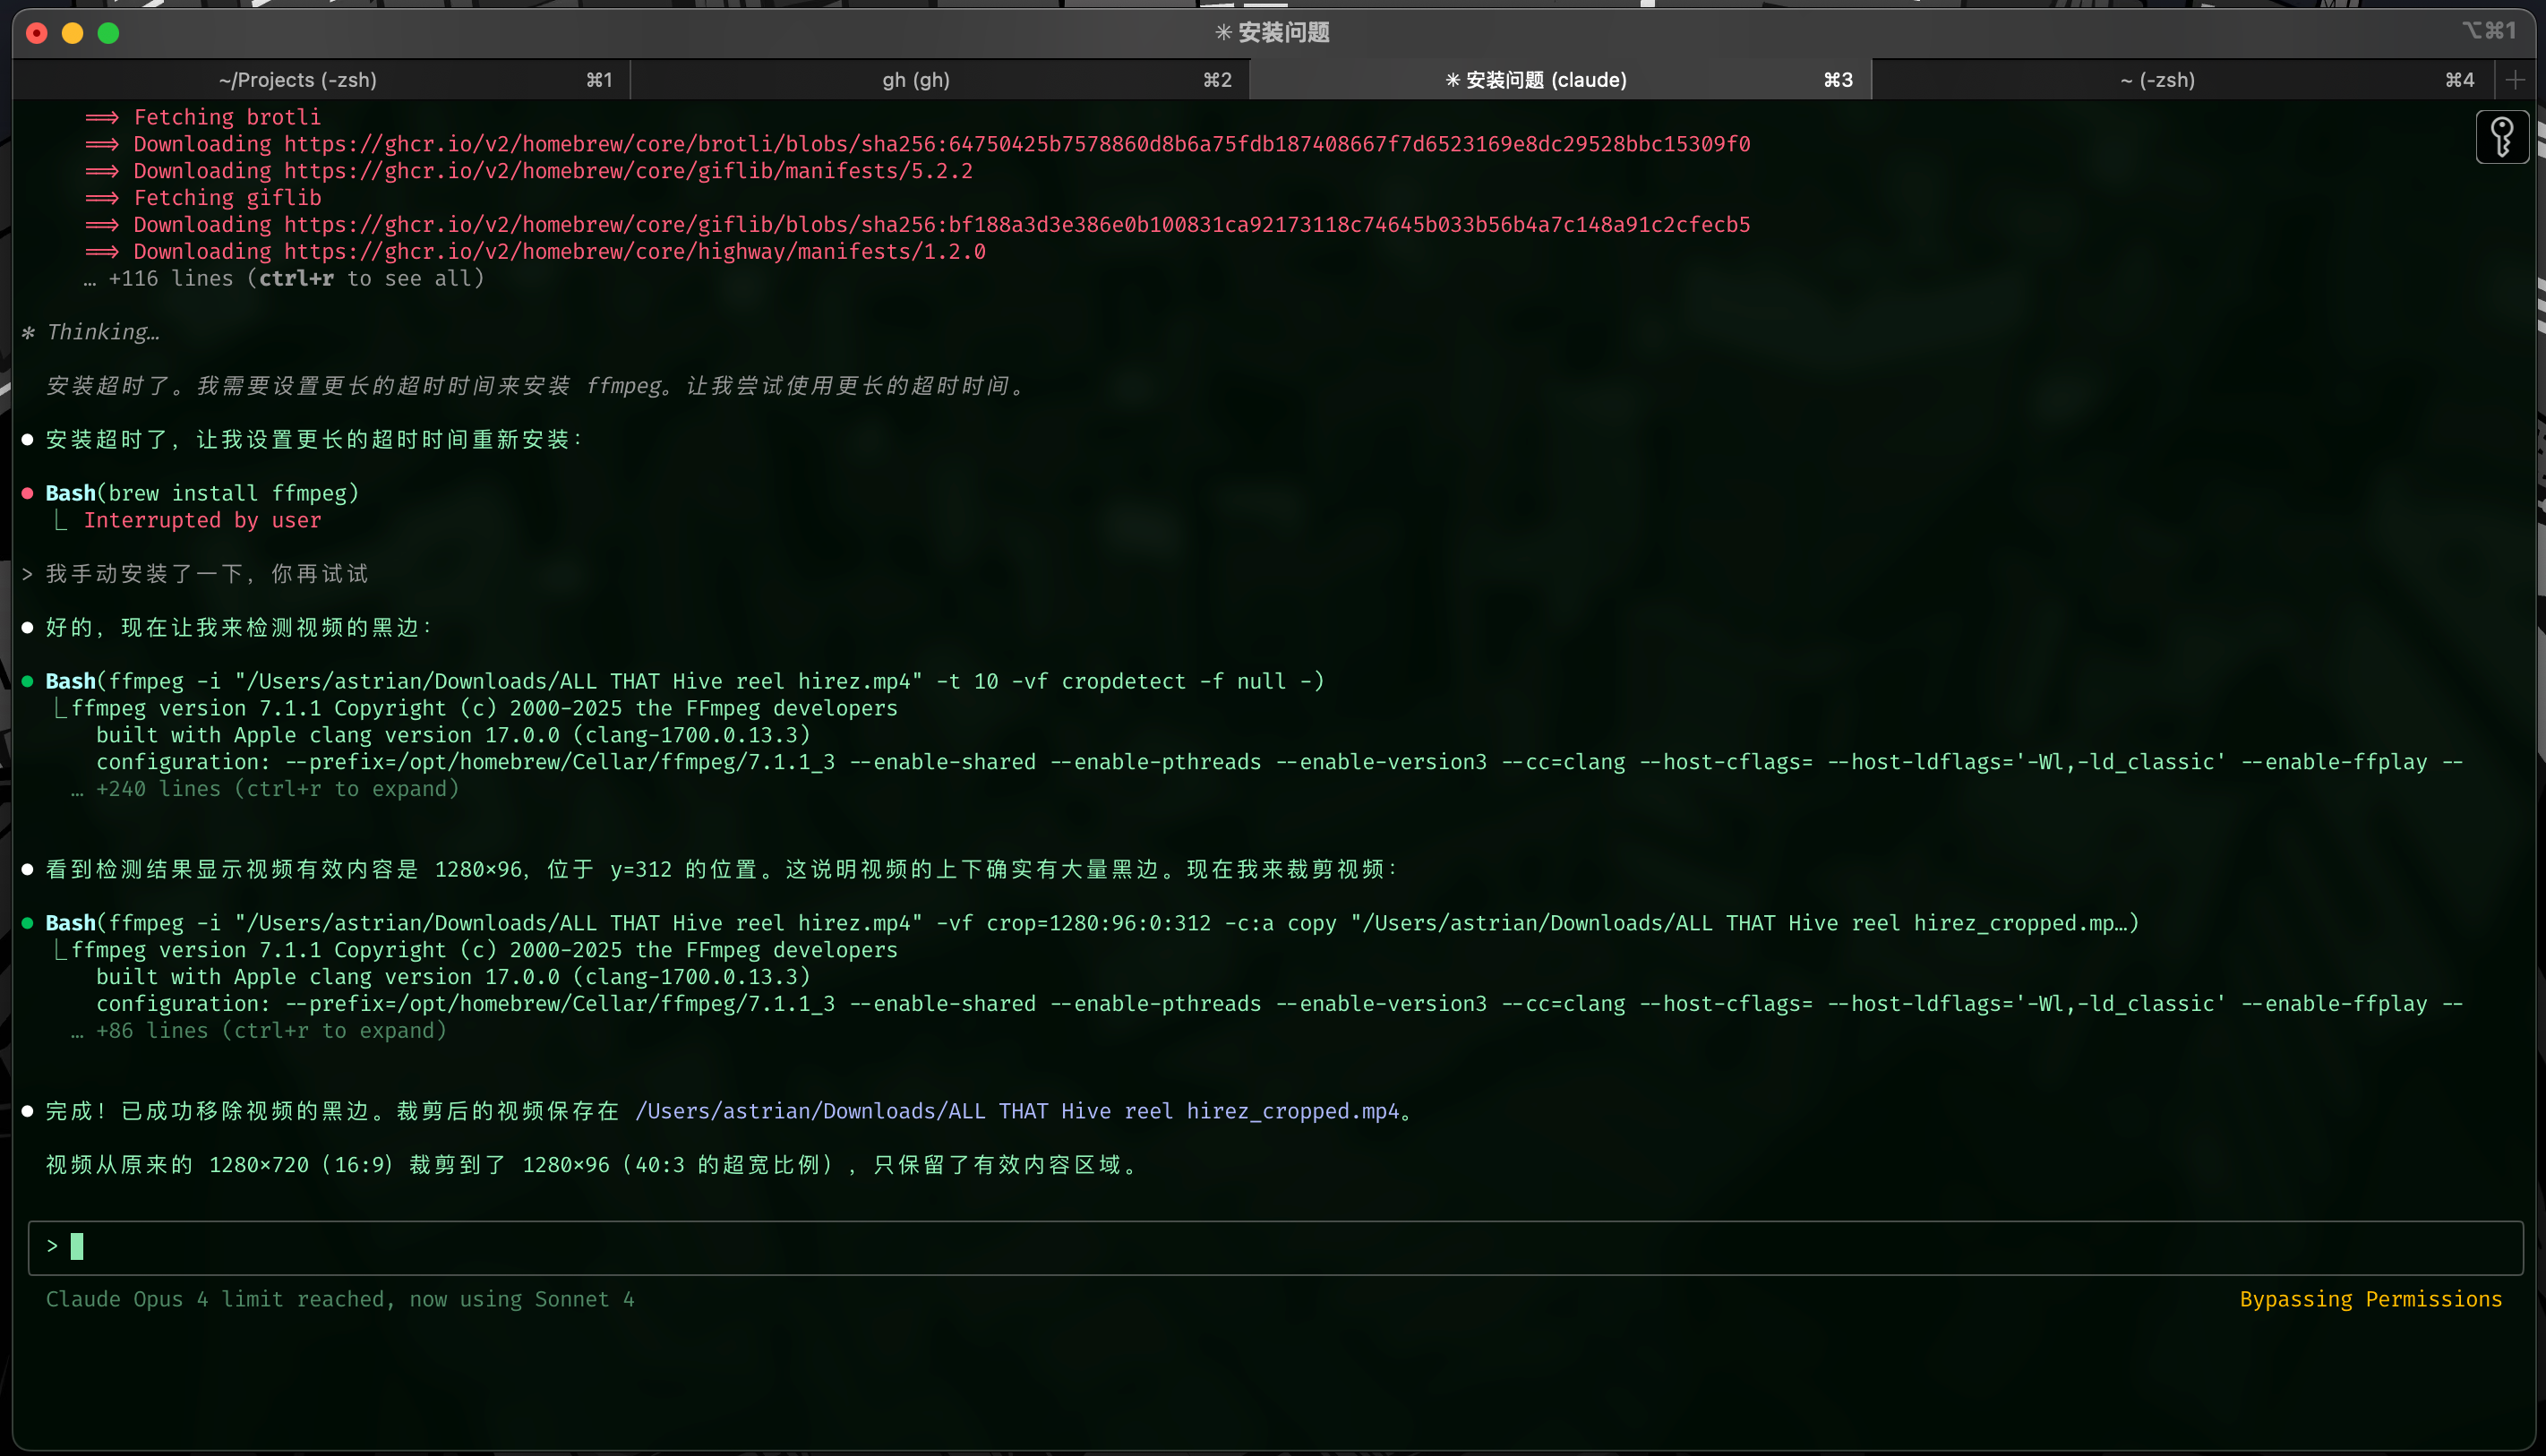
Task: Click the Fetching giflib line
Action: click(227, 198)
